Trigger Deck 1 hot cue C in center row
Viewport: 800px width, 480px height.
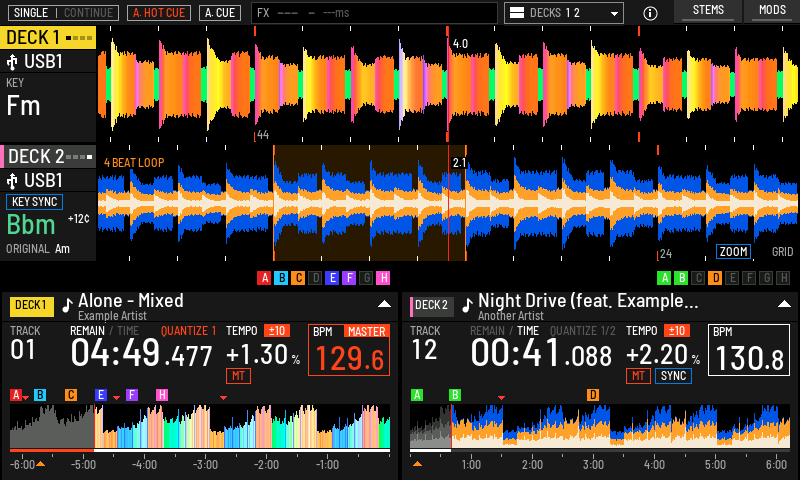click(298, 278)
